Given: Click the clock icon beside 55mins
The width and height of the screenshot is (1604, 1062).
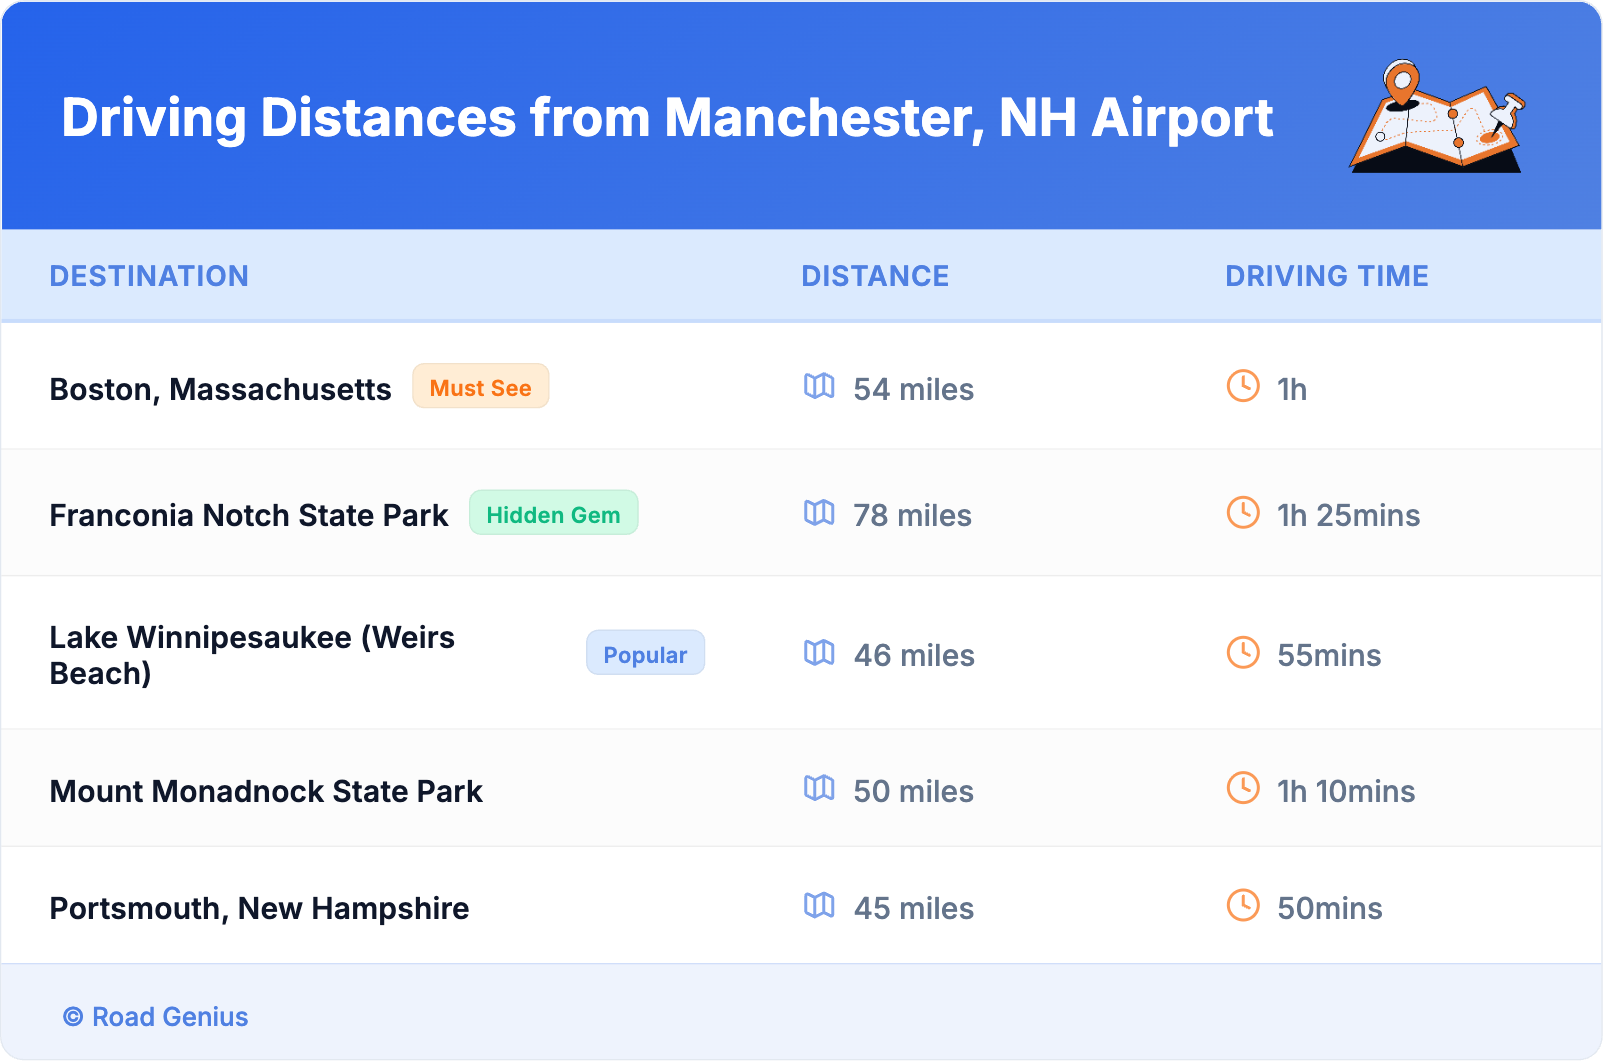Looking at the screenshot, I should pos(1243,653).
